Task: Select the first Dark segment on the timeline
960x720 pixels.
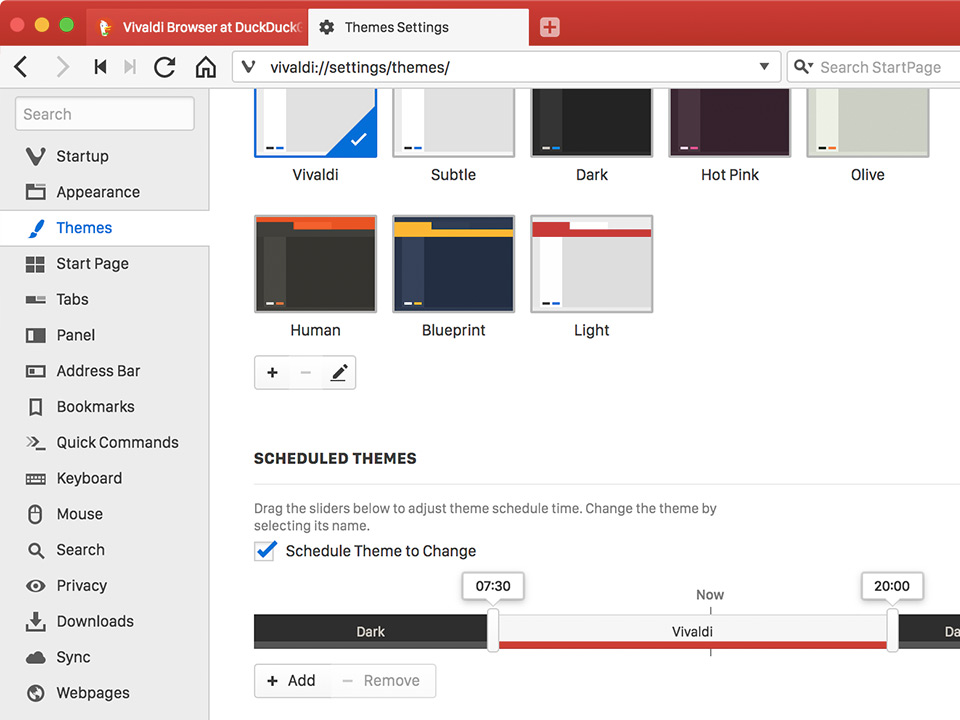Action: pyautogui.click(x=370, y=631)
